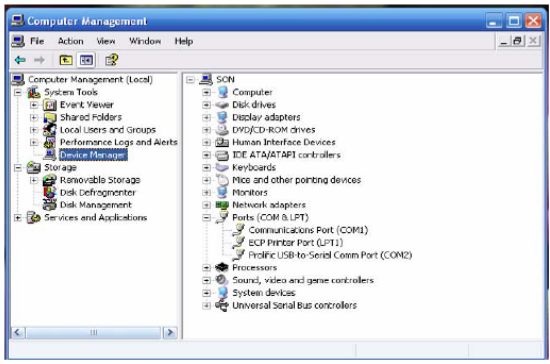Open the File menu
The height and width of the screenshot is (364, 550).
(37, 41)
